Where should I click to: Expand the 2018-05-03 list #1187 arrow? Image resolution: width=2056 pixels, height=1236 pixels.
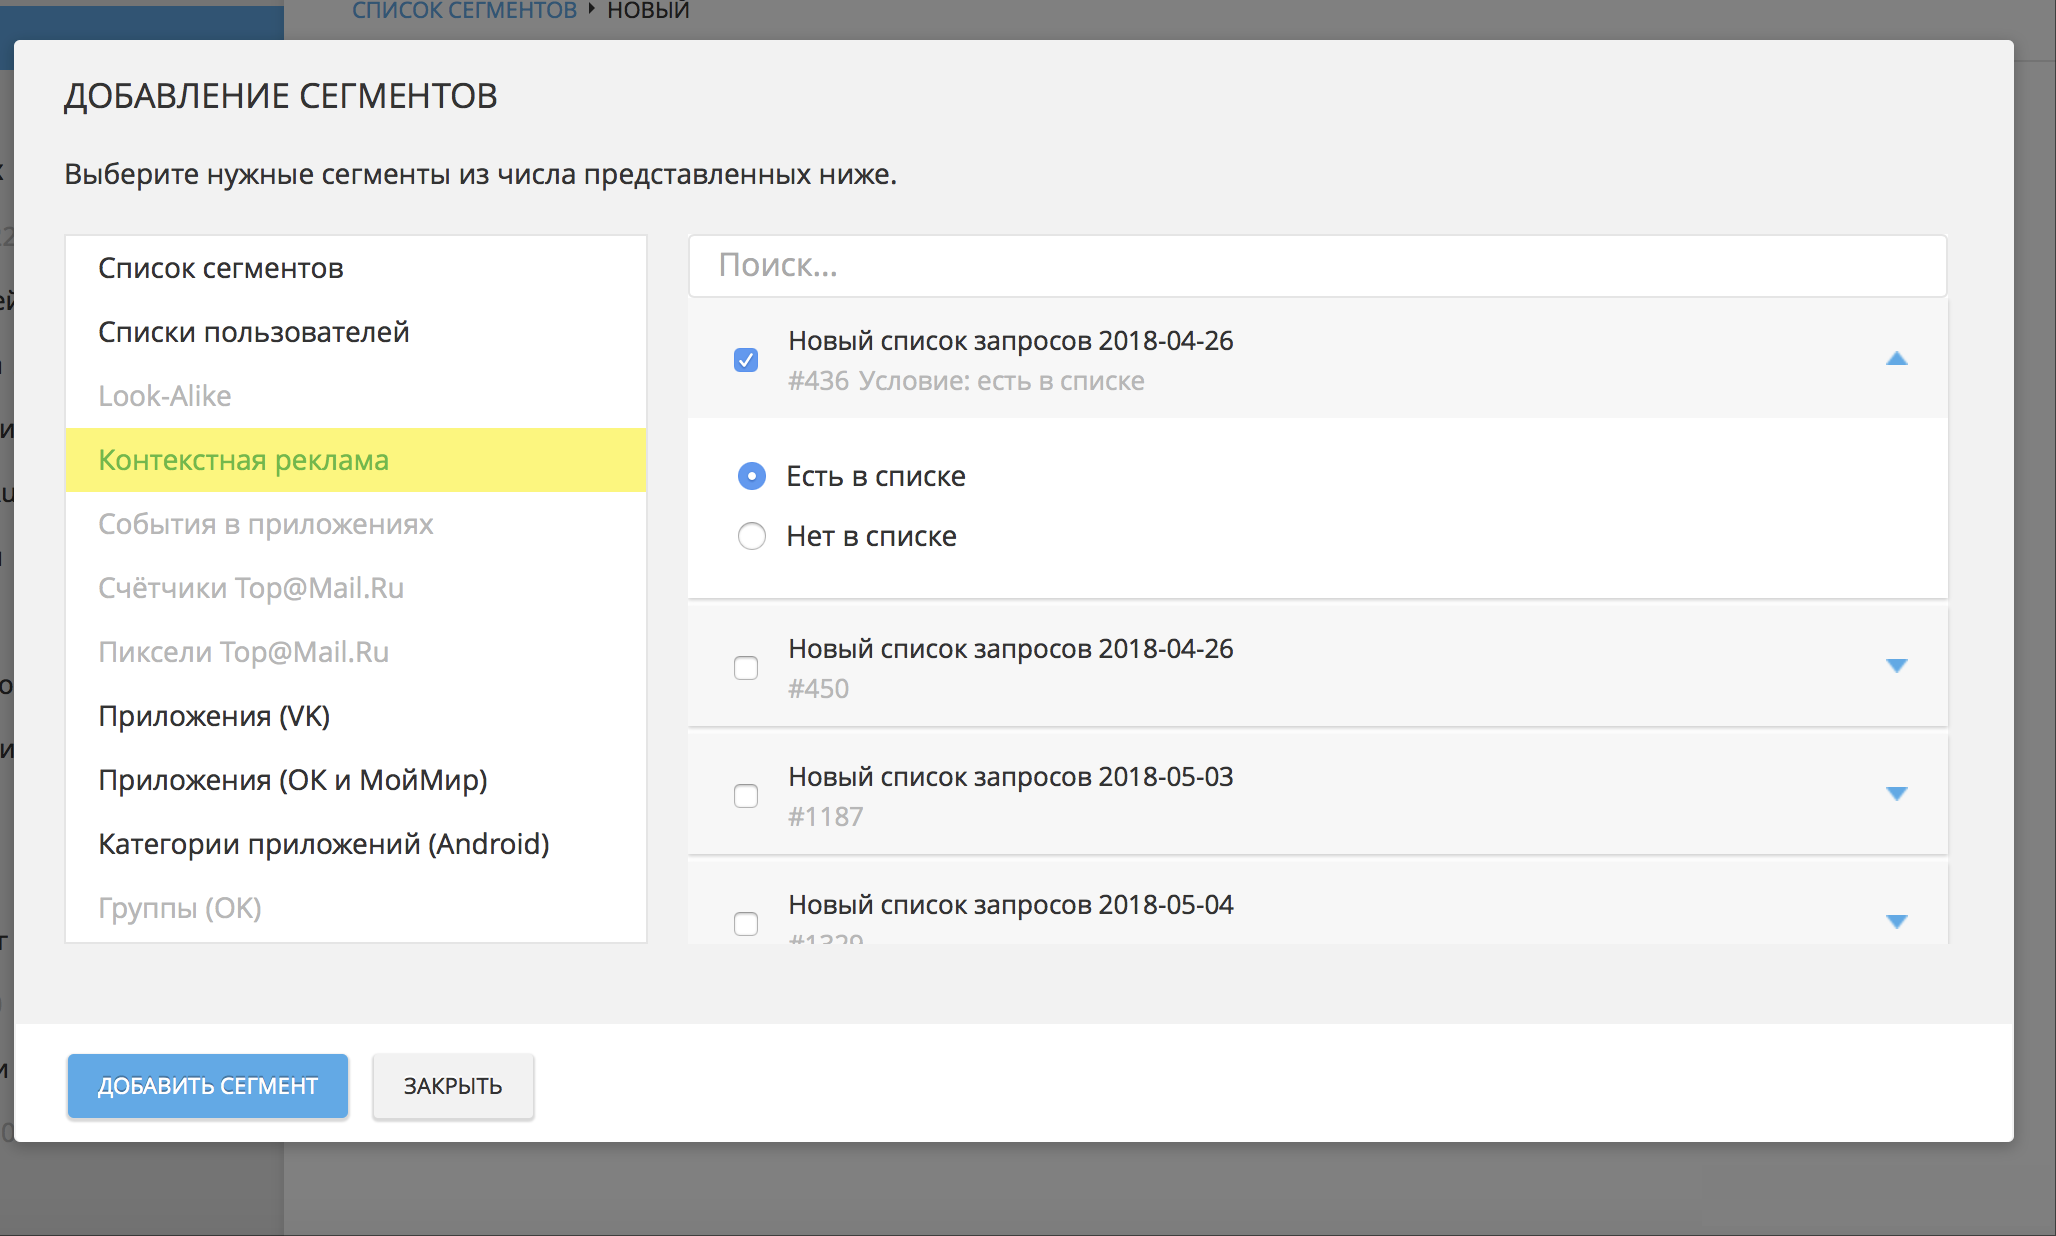1896,794
